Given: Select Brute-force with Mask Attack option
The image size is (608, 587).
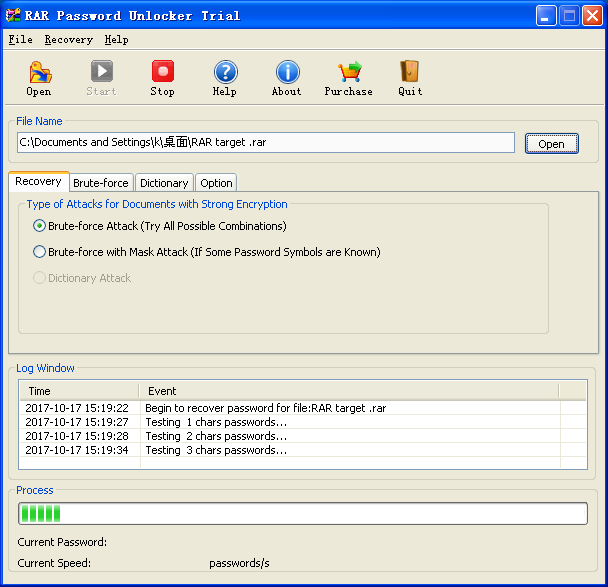Looking at the screenshot, I should [39, 252].
